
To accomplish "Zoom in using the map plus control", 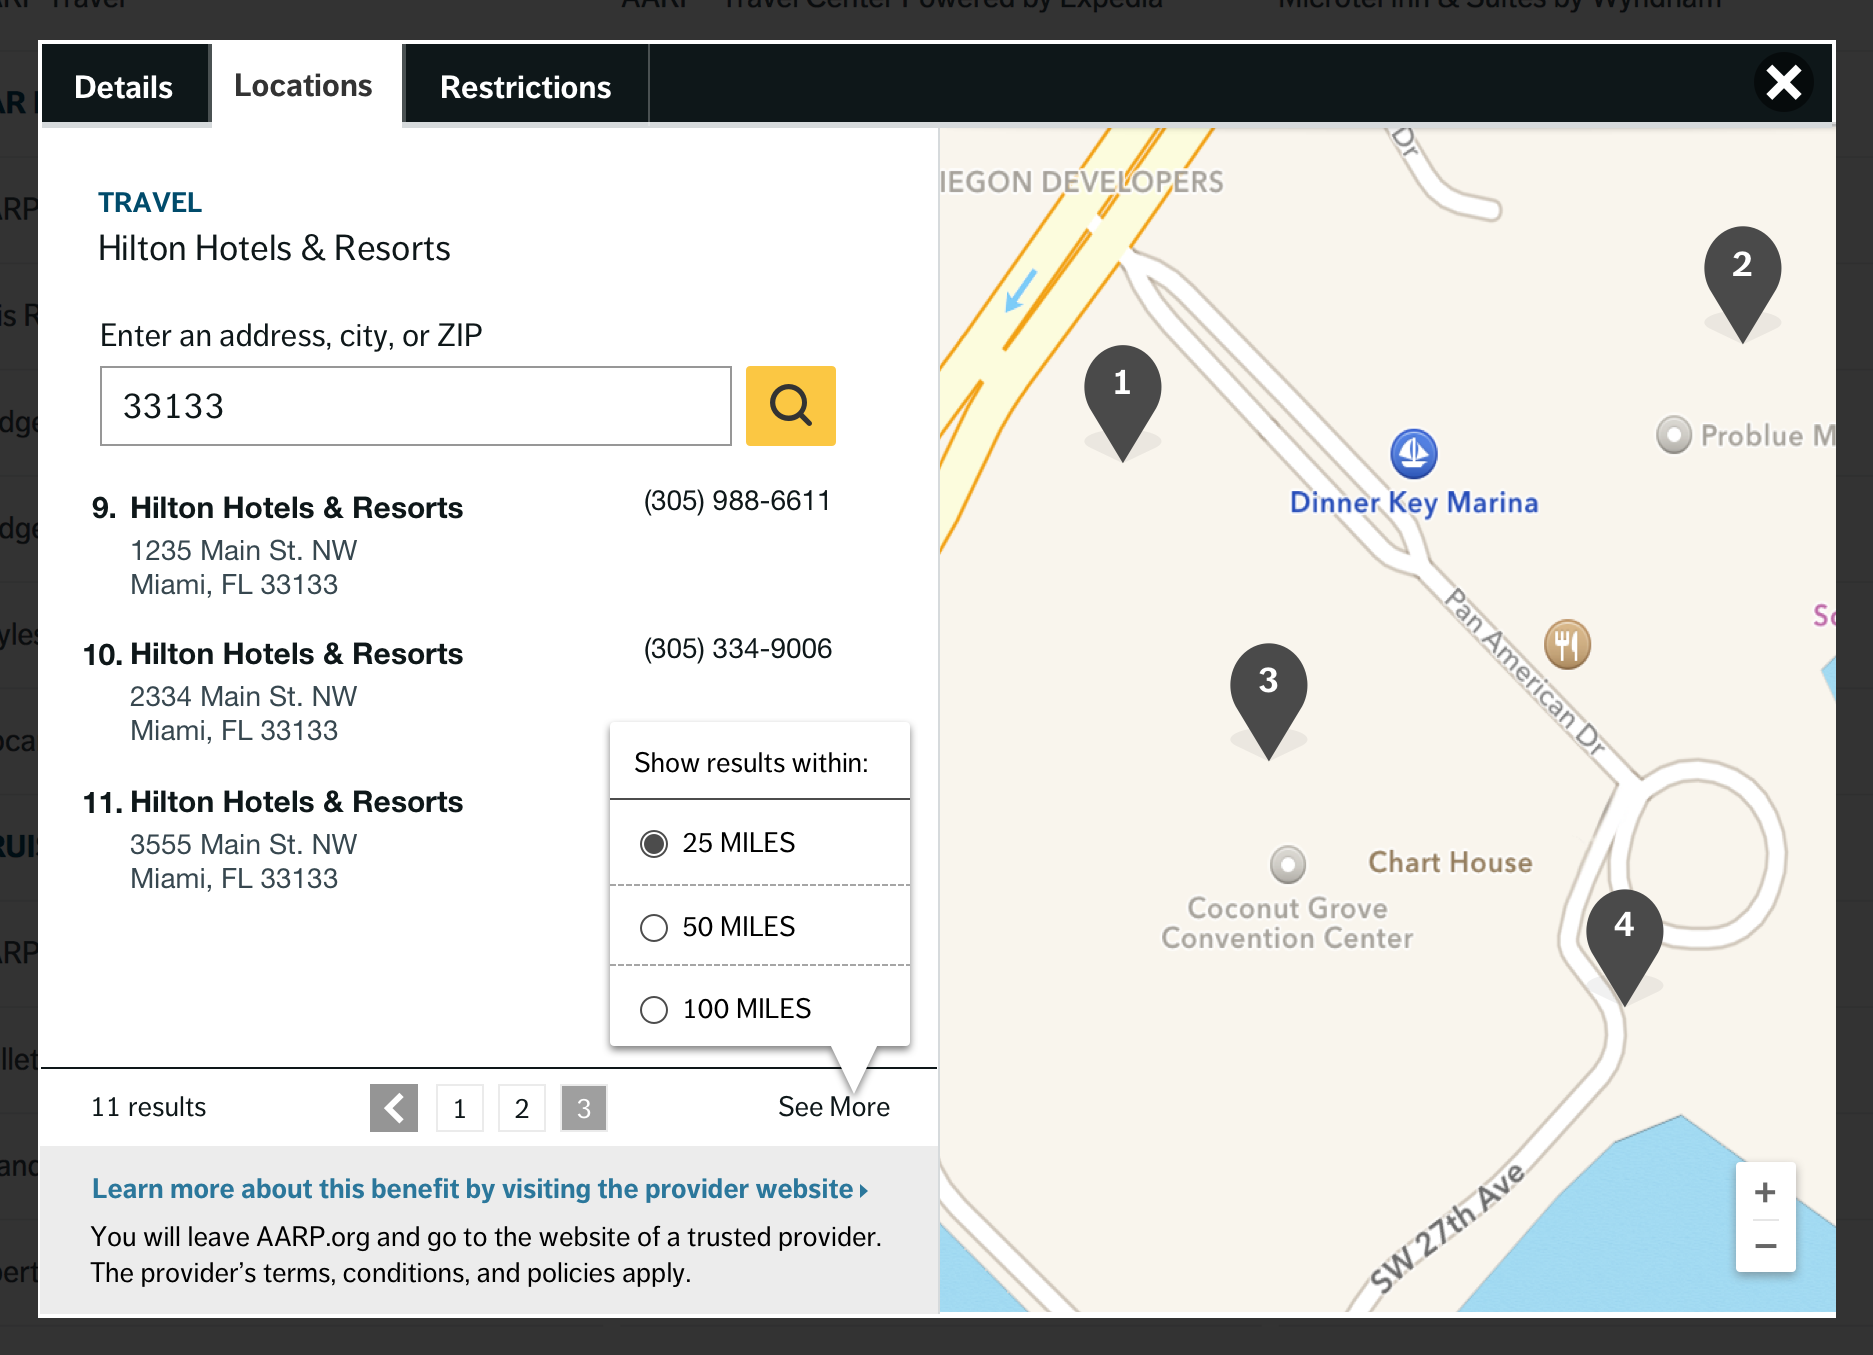I will tap(1764, 1191).
